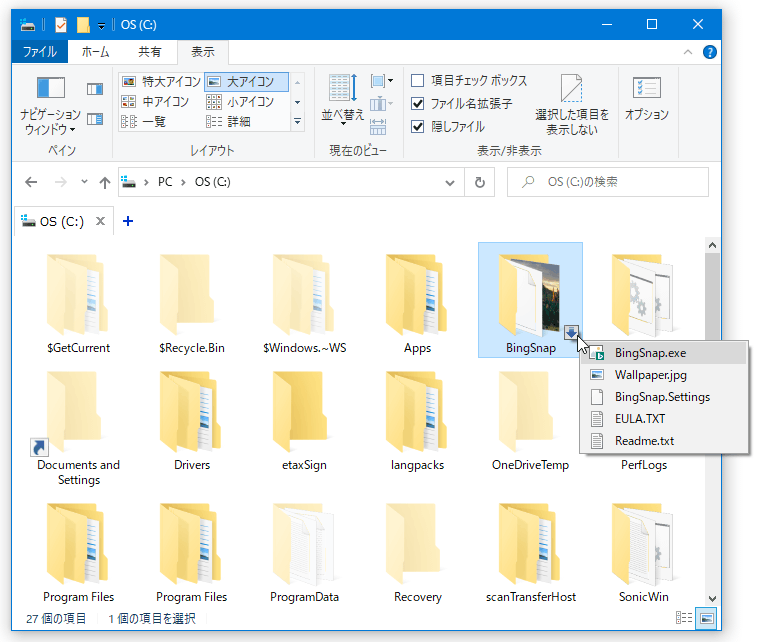Choose BingSnap.exe from the popup menu
Viewport: 758px width, 642px height.
tap(664, 353)
